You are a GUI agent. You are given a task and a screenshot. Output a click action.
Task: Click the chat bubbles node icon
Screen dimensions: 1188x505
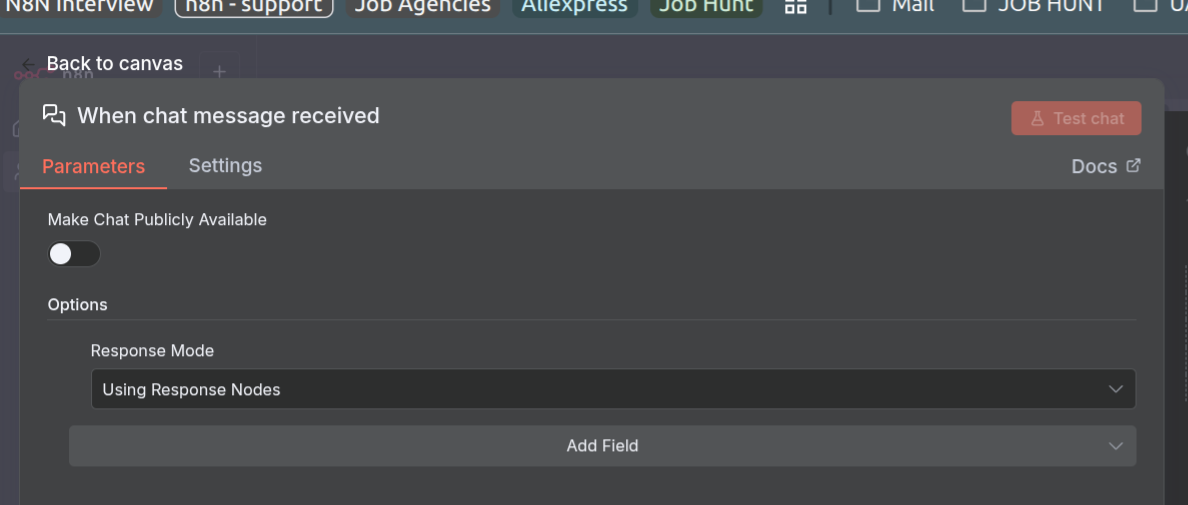[54, 115]
